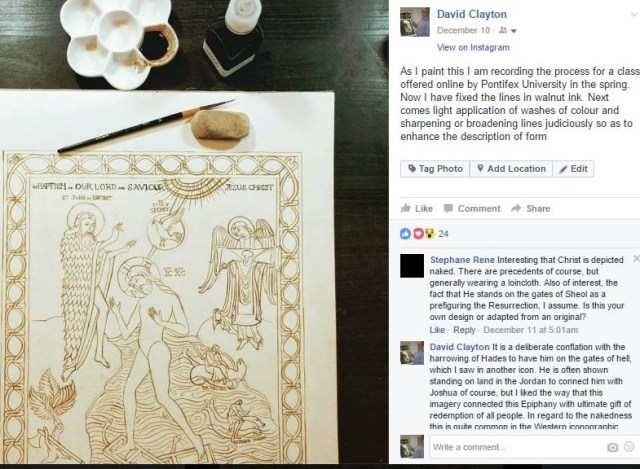Expand the post options chevron top right
The width and height of the screenshot is (640, 469).
[x=633, y=15]
